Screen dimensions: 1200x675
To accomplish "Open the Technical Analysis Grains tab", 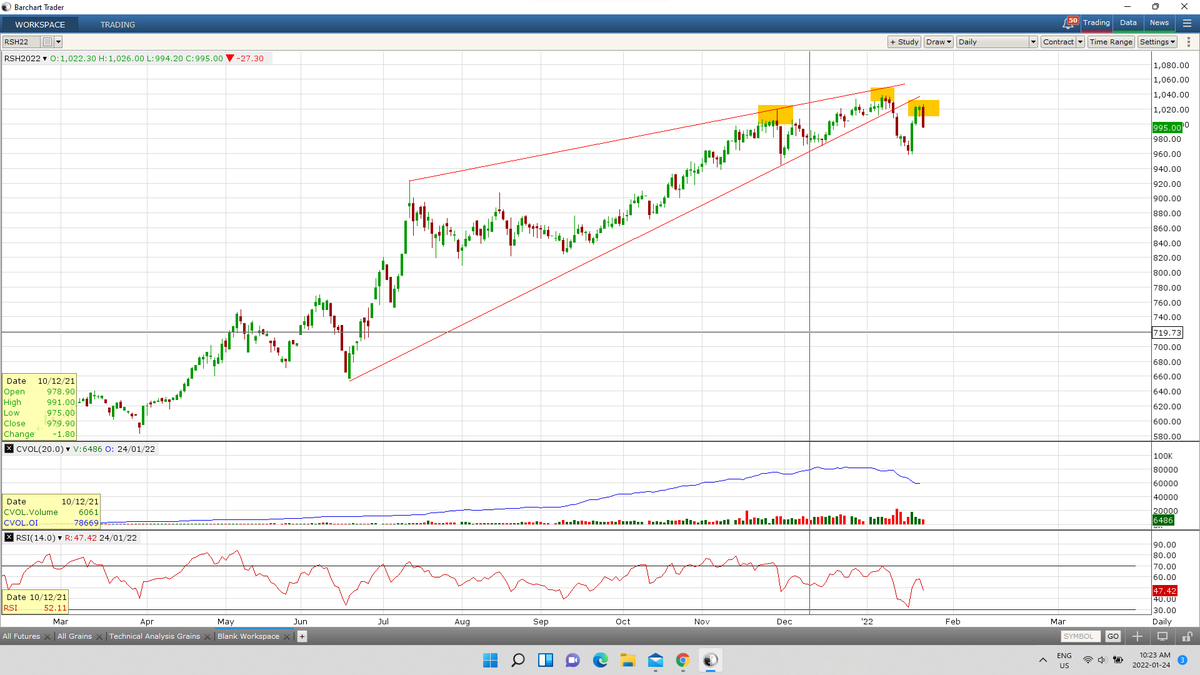I will point(154,636).
